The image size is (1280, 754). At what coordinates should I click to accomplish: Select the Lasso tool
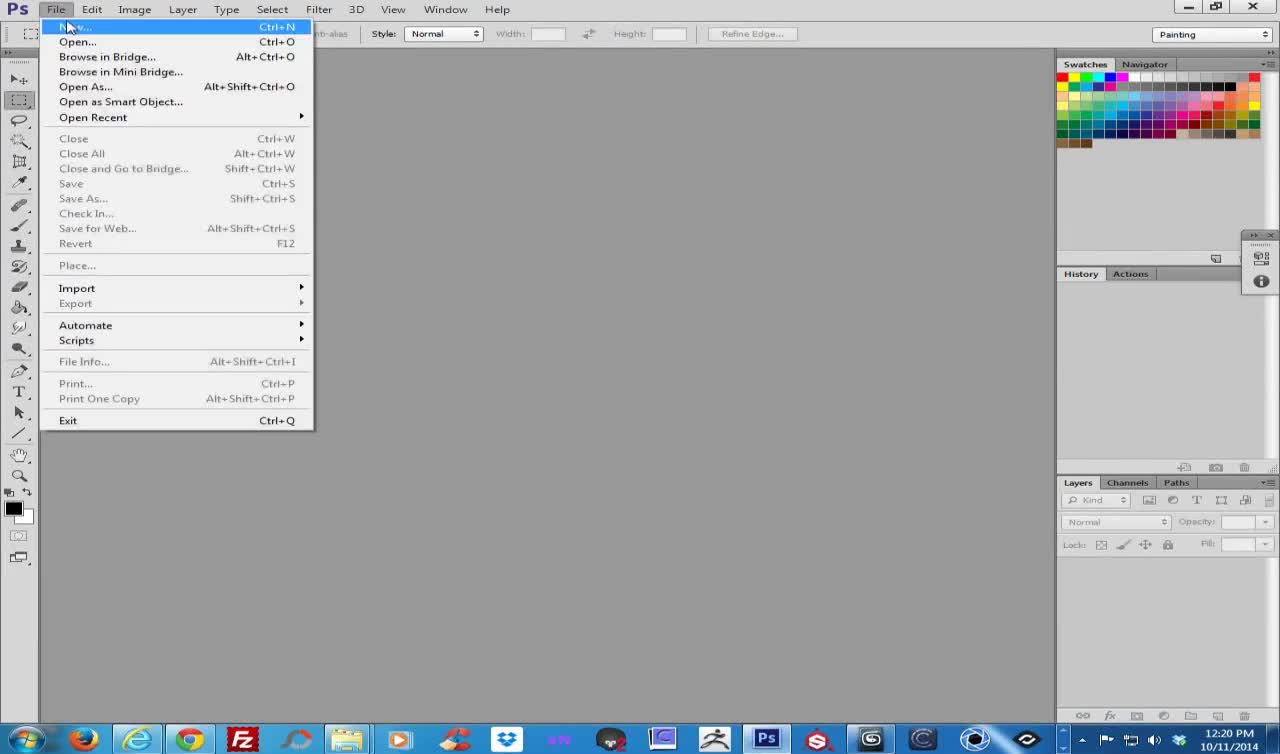tap(19, 121)
